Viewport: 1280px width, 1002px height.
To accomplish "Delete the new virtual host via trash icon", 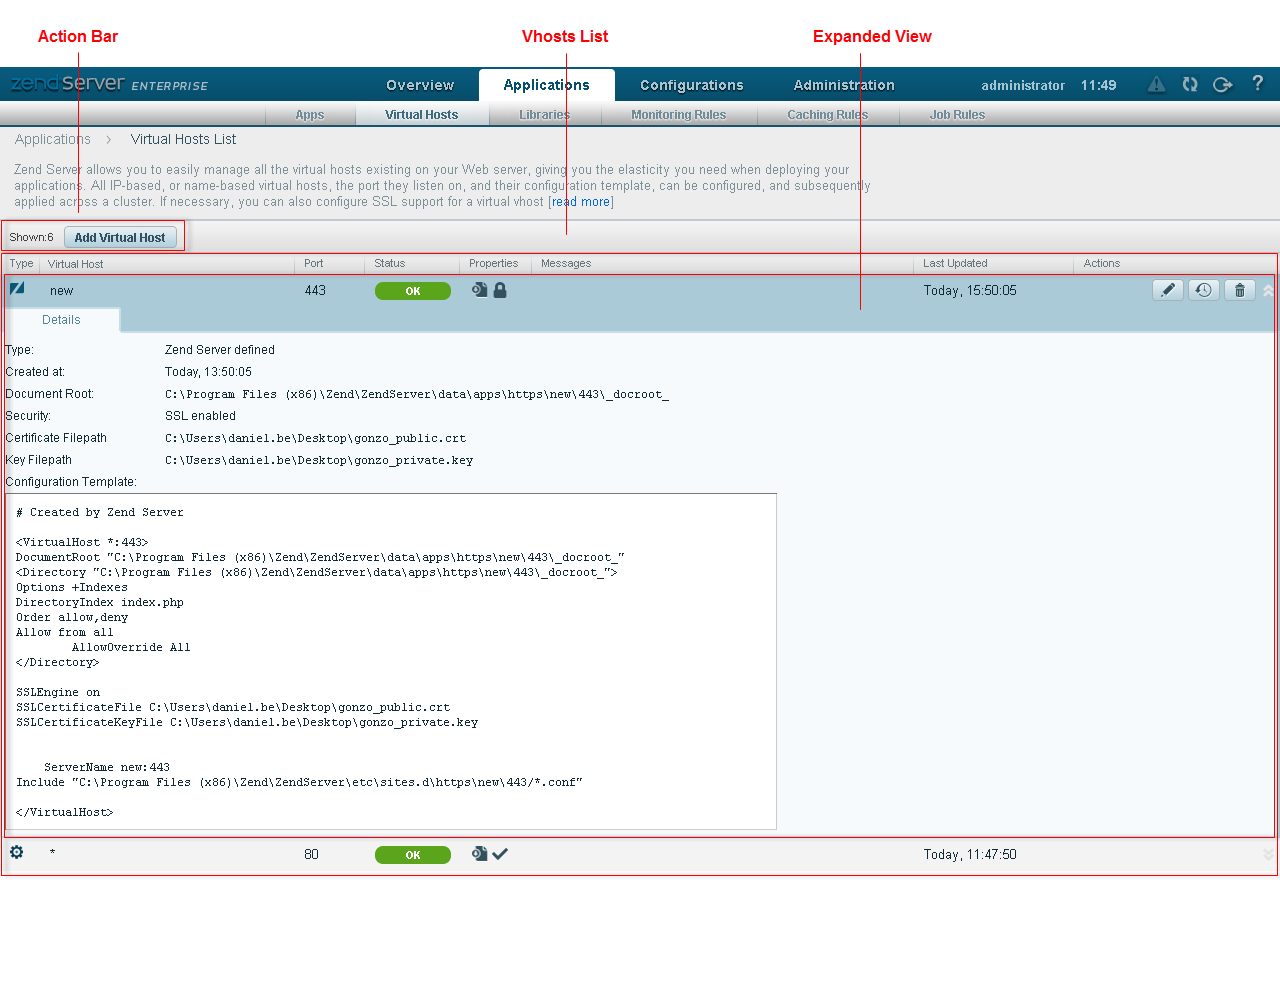I will (x=1239, y=290).
